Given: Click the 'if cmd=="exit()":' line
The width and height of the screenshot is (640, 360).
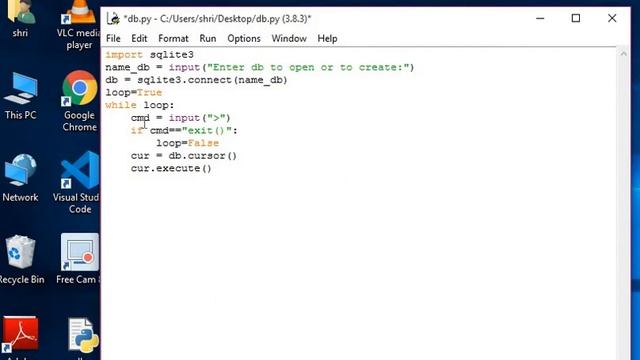Looking at the screenshot, I should click(x=184, y=131).
